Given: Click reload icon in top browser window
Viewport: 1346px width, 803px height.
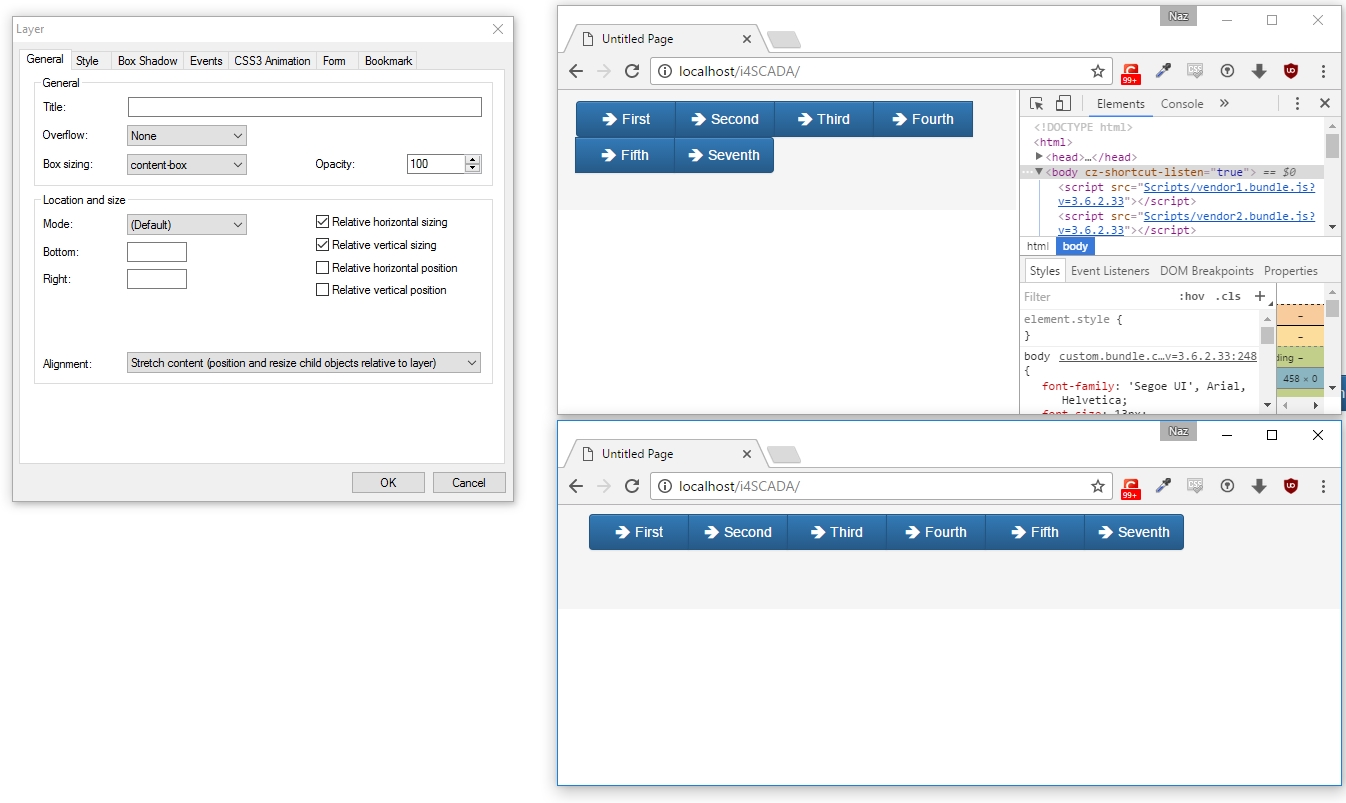Looking at the screenshot, I should click(x=632, y=71).
